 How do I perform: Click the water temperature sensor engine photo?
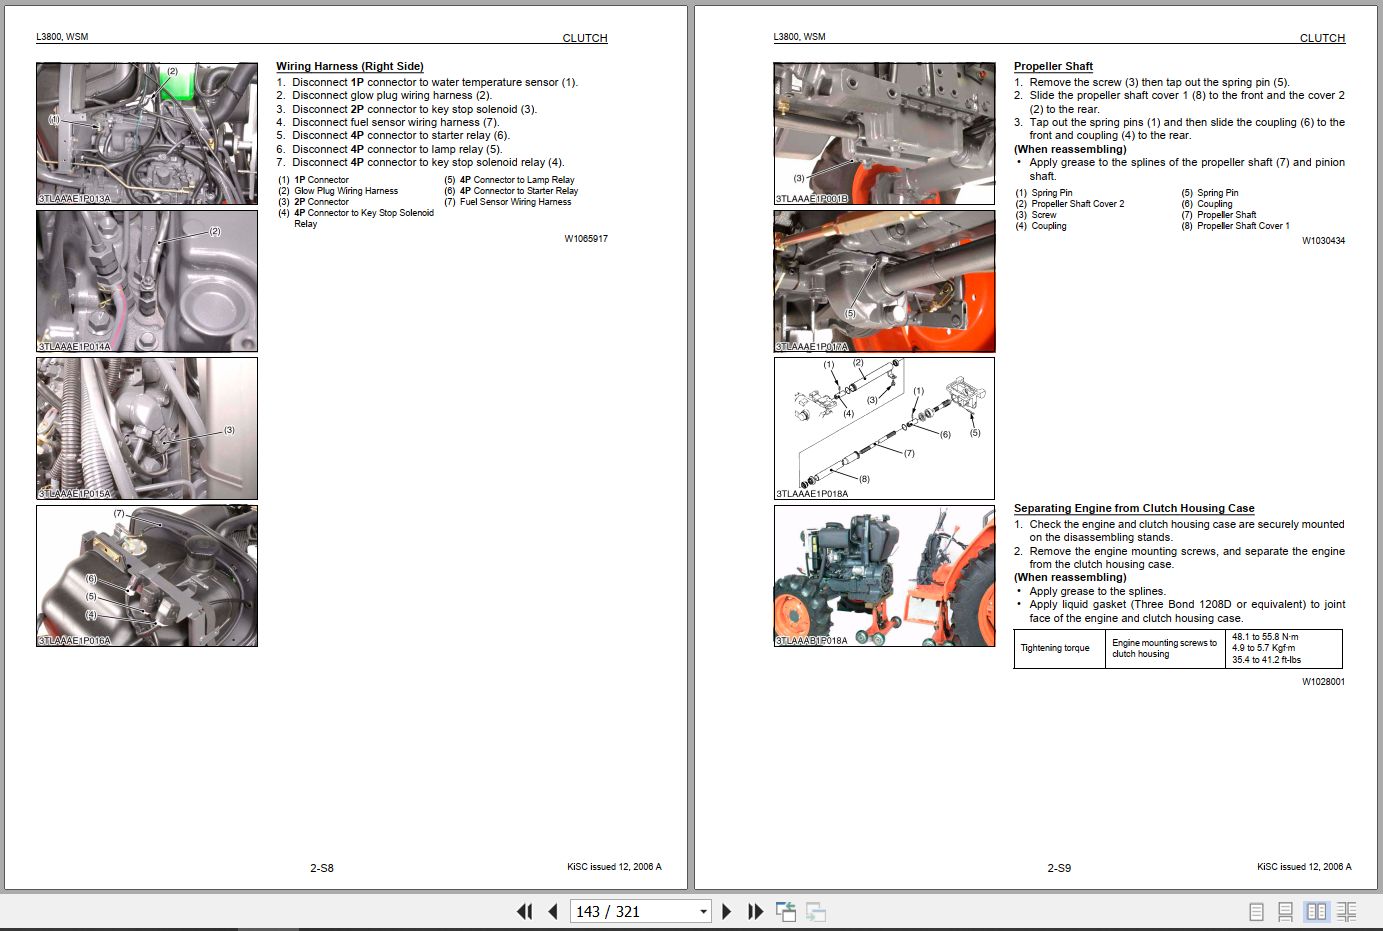[x=147, y=134]
